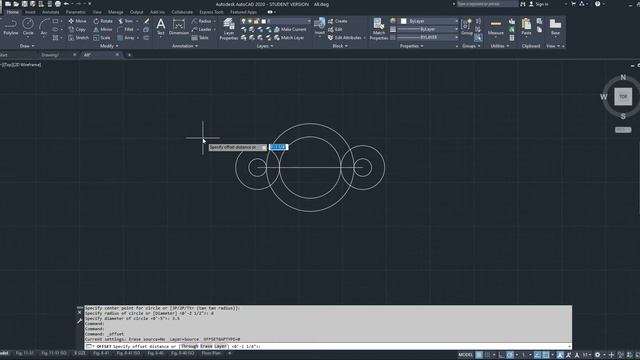640x360 pixels.
Task: Click the Leader annotation tool
Action: click(202, 29)
